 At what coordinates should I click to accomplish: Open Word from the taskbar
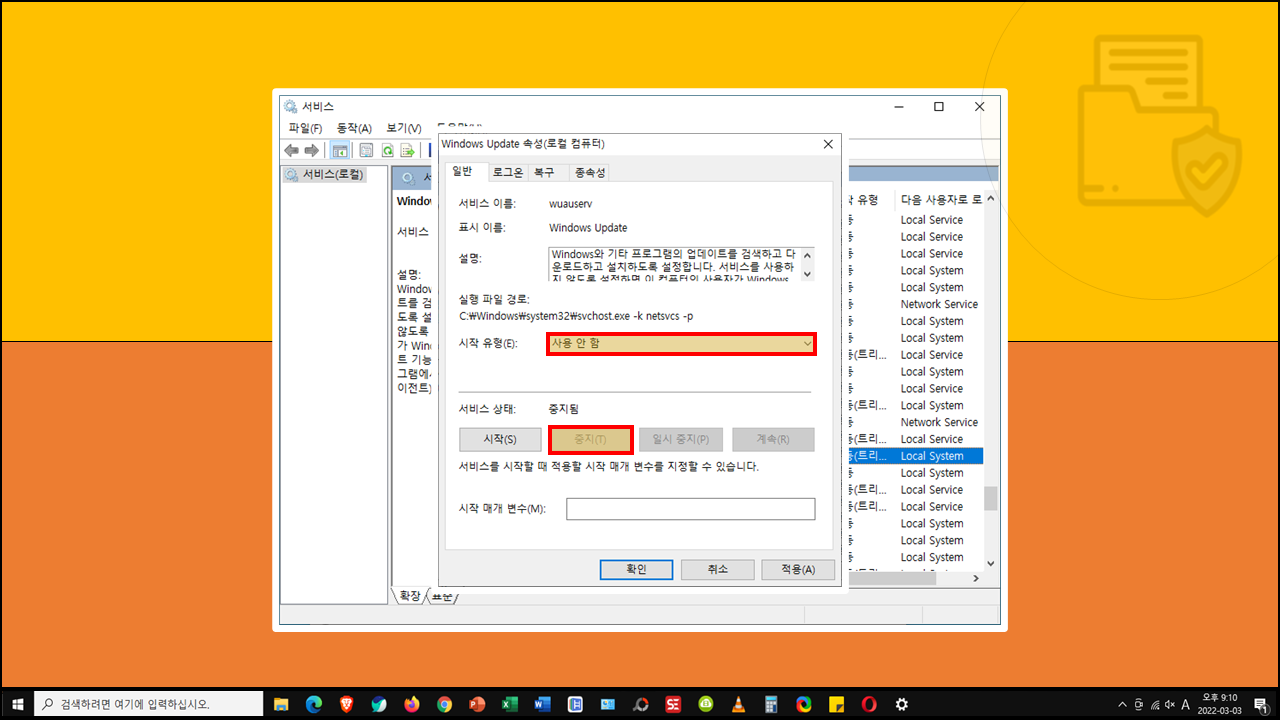pyautogui.click(x=542, y=704)
